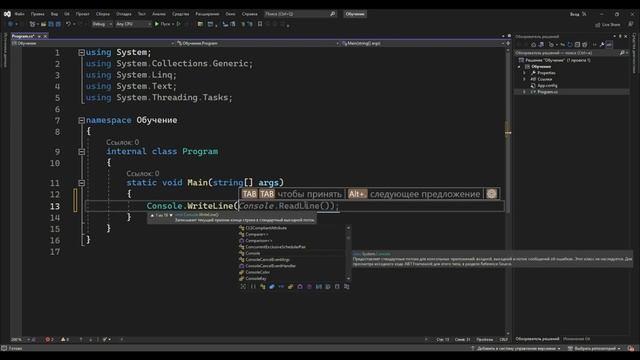The height and width of the screenshot is (360, 640).
Task: Close the Program.cs tab
Action: [x=45, y=36]
